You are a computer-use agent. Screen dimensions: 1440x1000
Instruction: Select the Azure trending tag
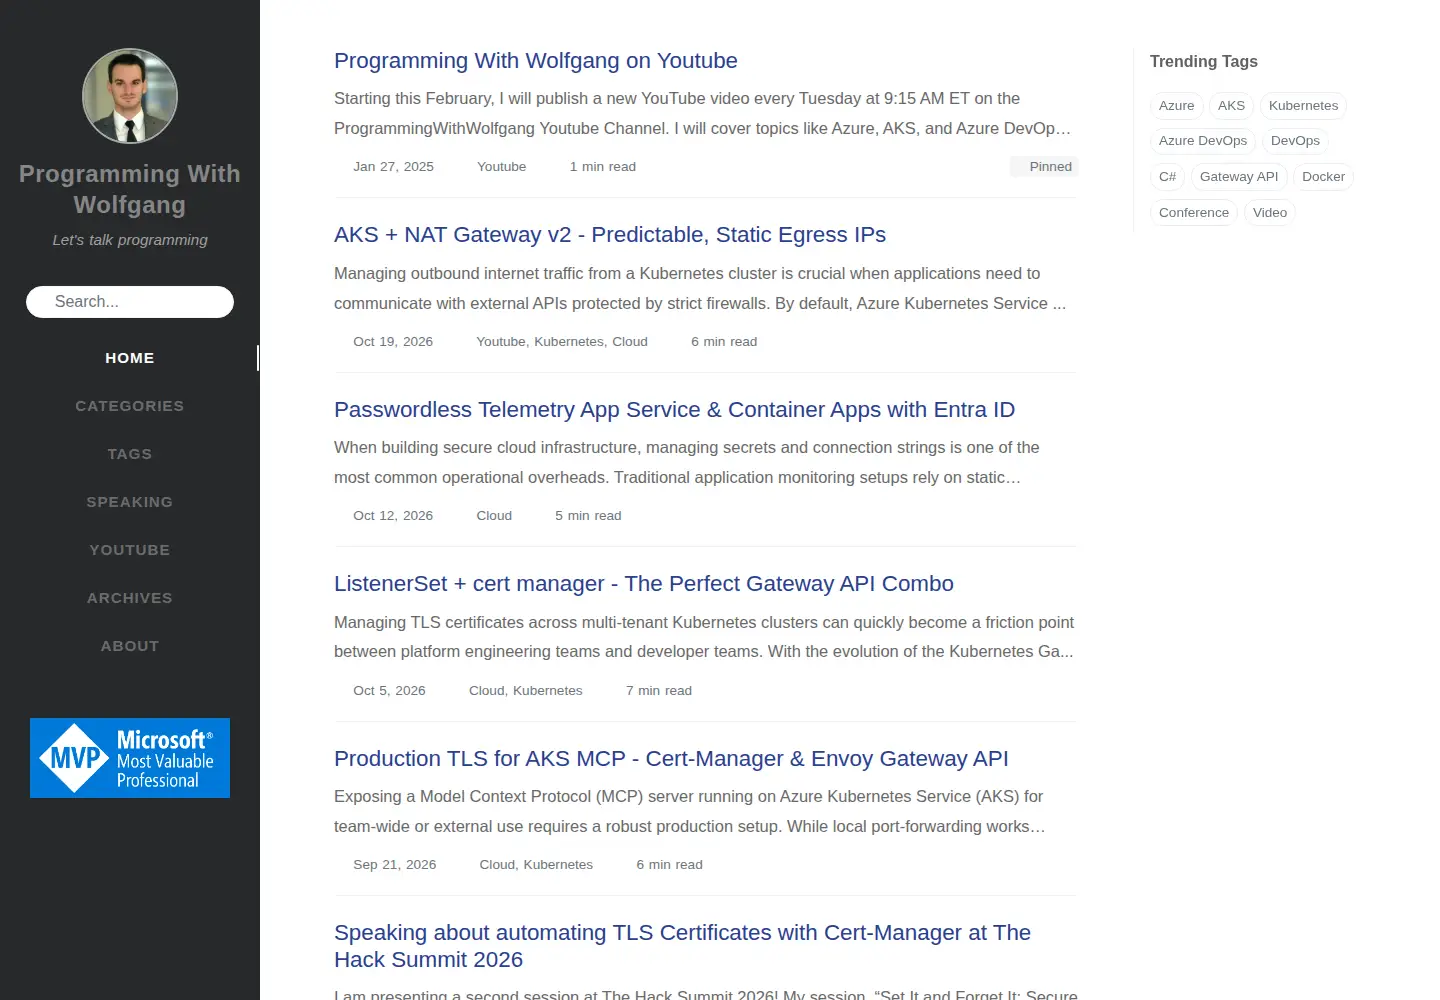pyautogui.click(x=1177, y=106)
